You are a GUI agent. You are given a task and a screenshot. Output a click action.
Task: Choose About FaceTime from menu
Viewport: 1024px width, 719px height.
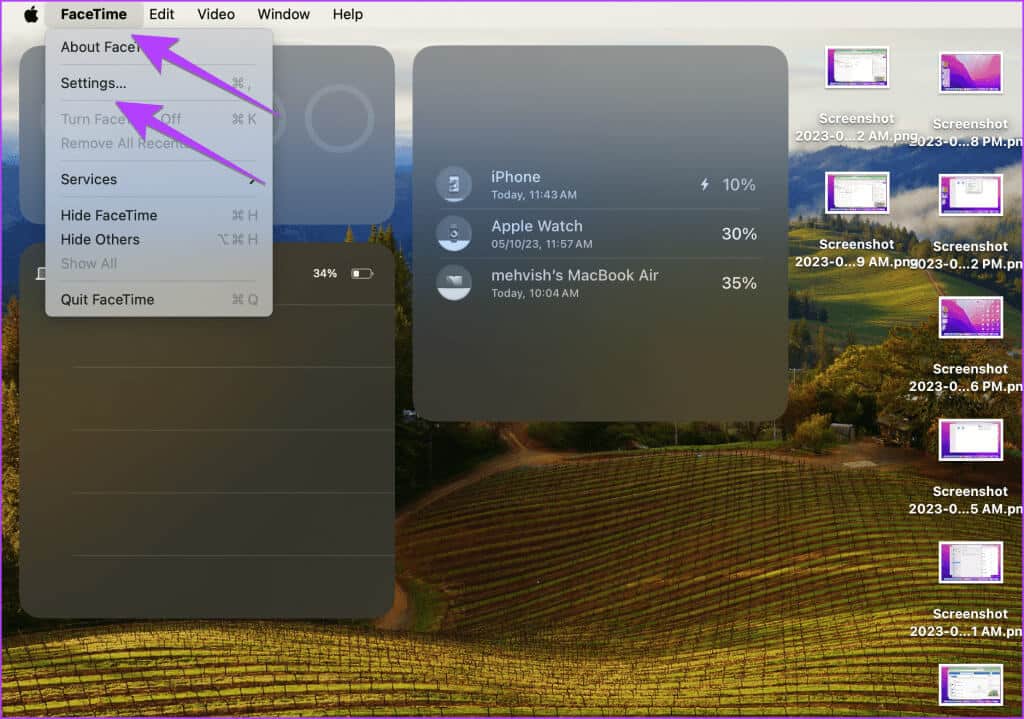click(x=159, y=47)
